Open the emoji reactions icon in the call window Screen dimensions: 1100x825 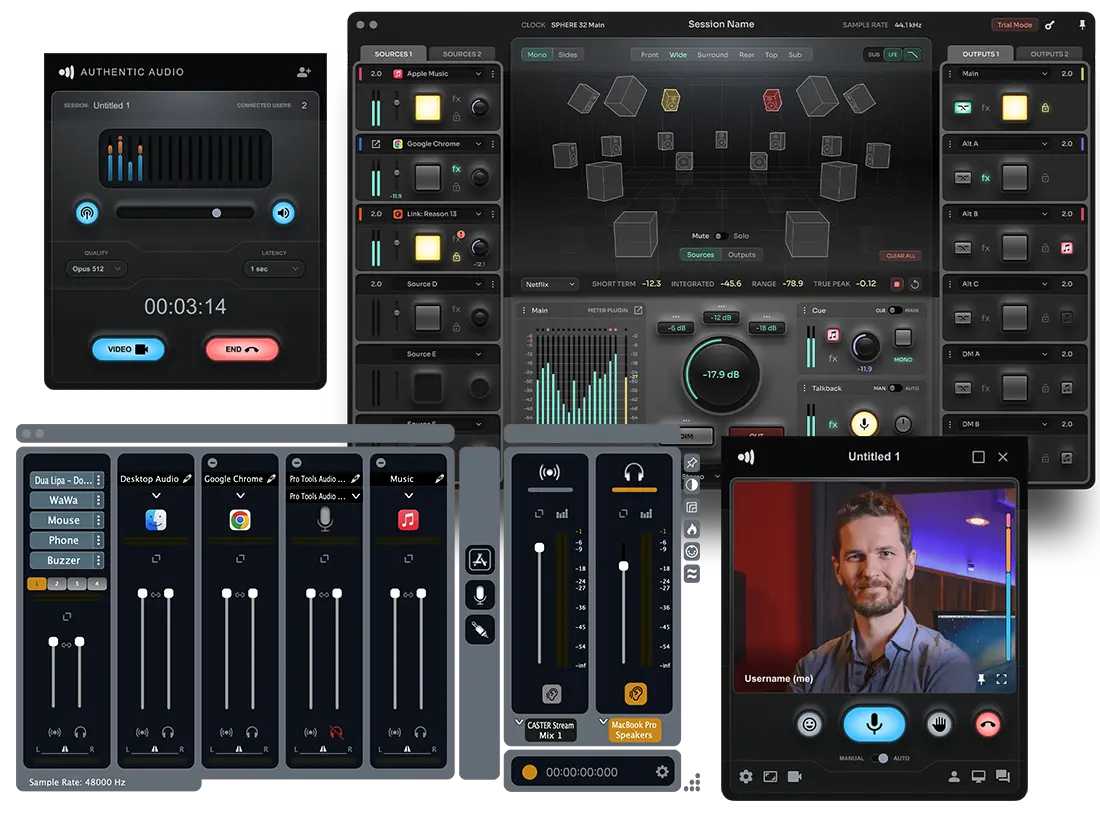pos(808,723)
